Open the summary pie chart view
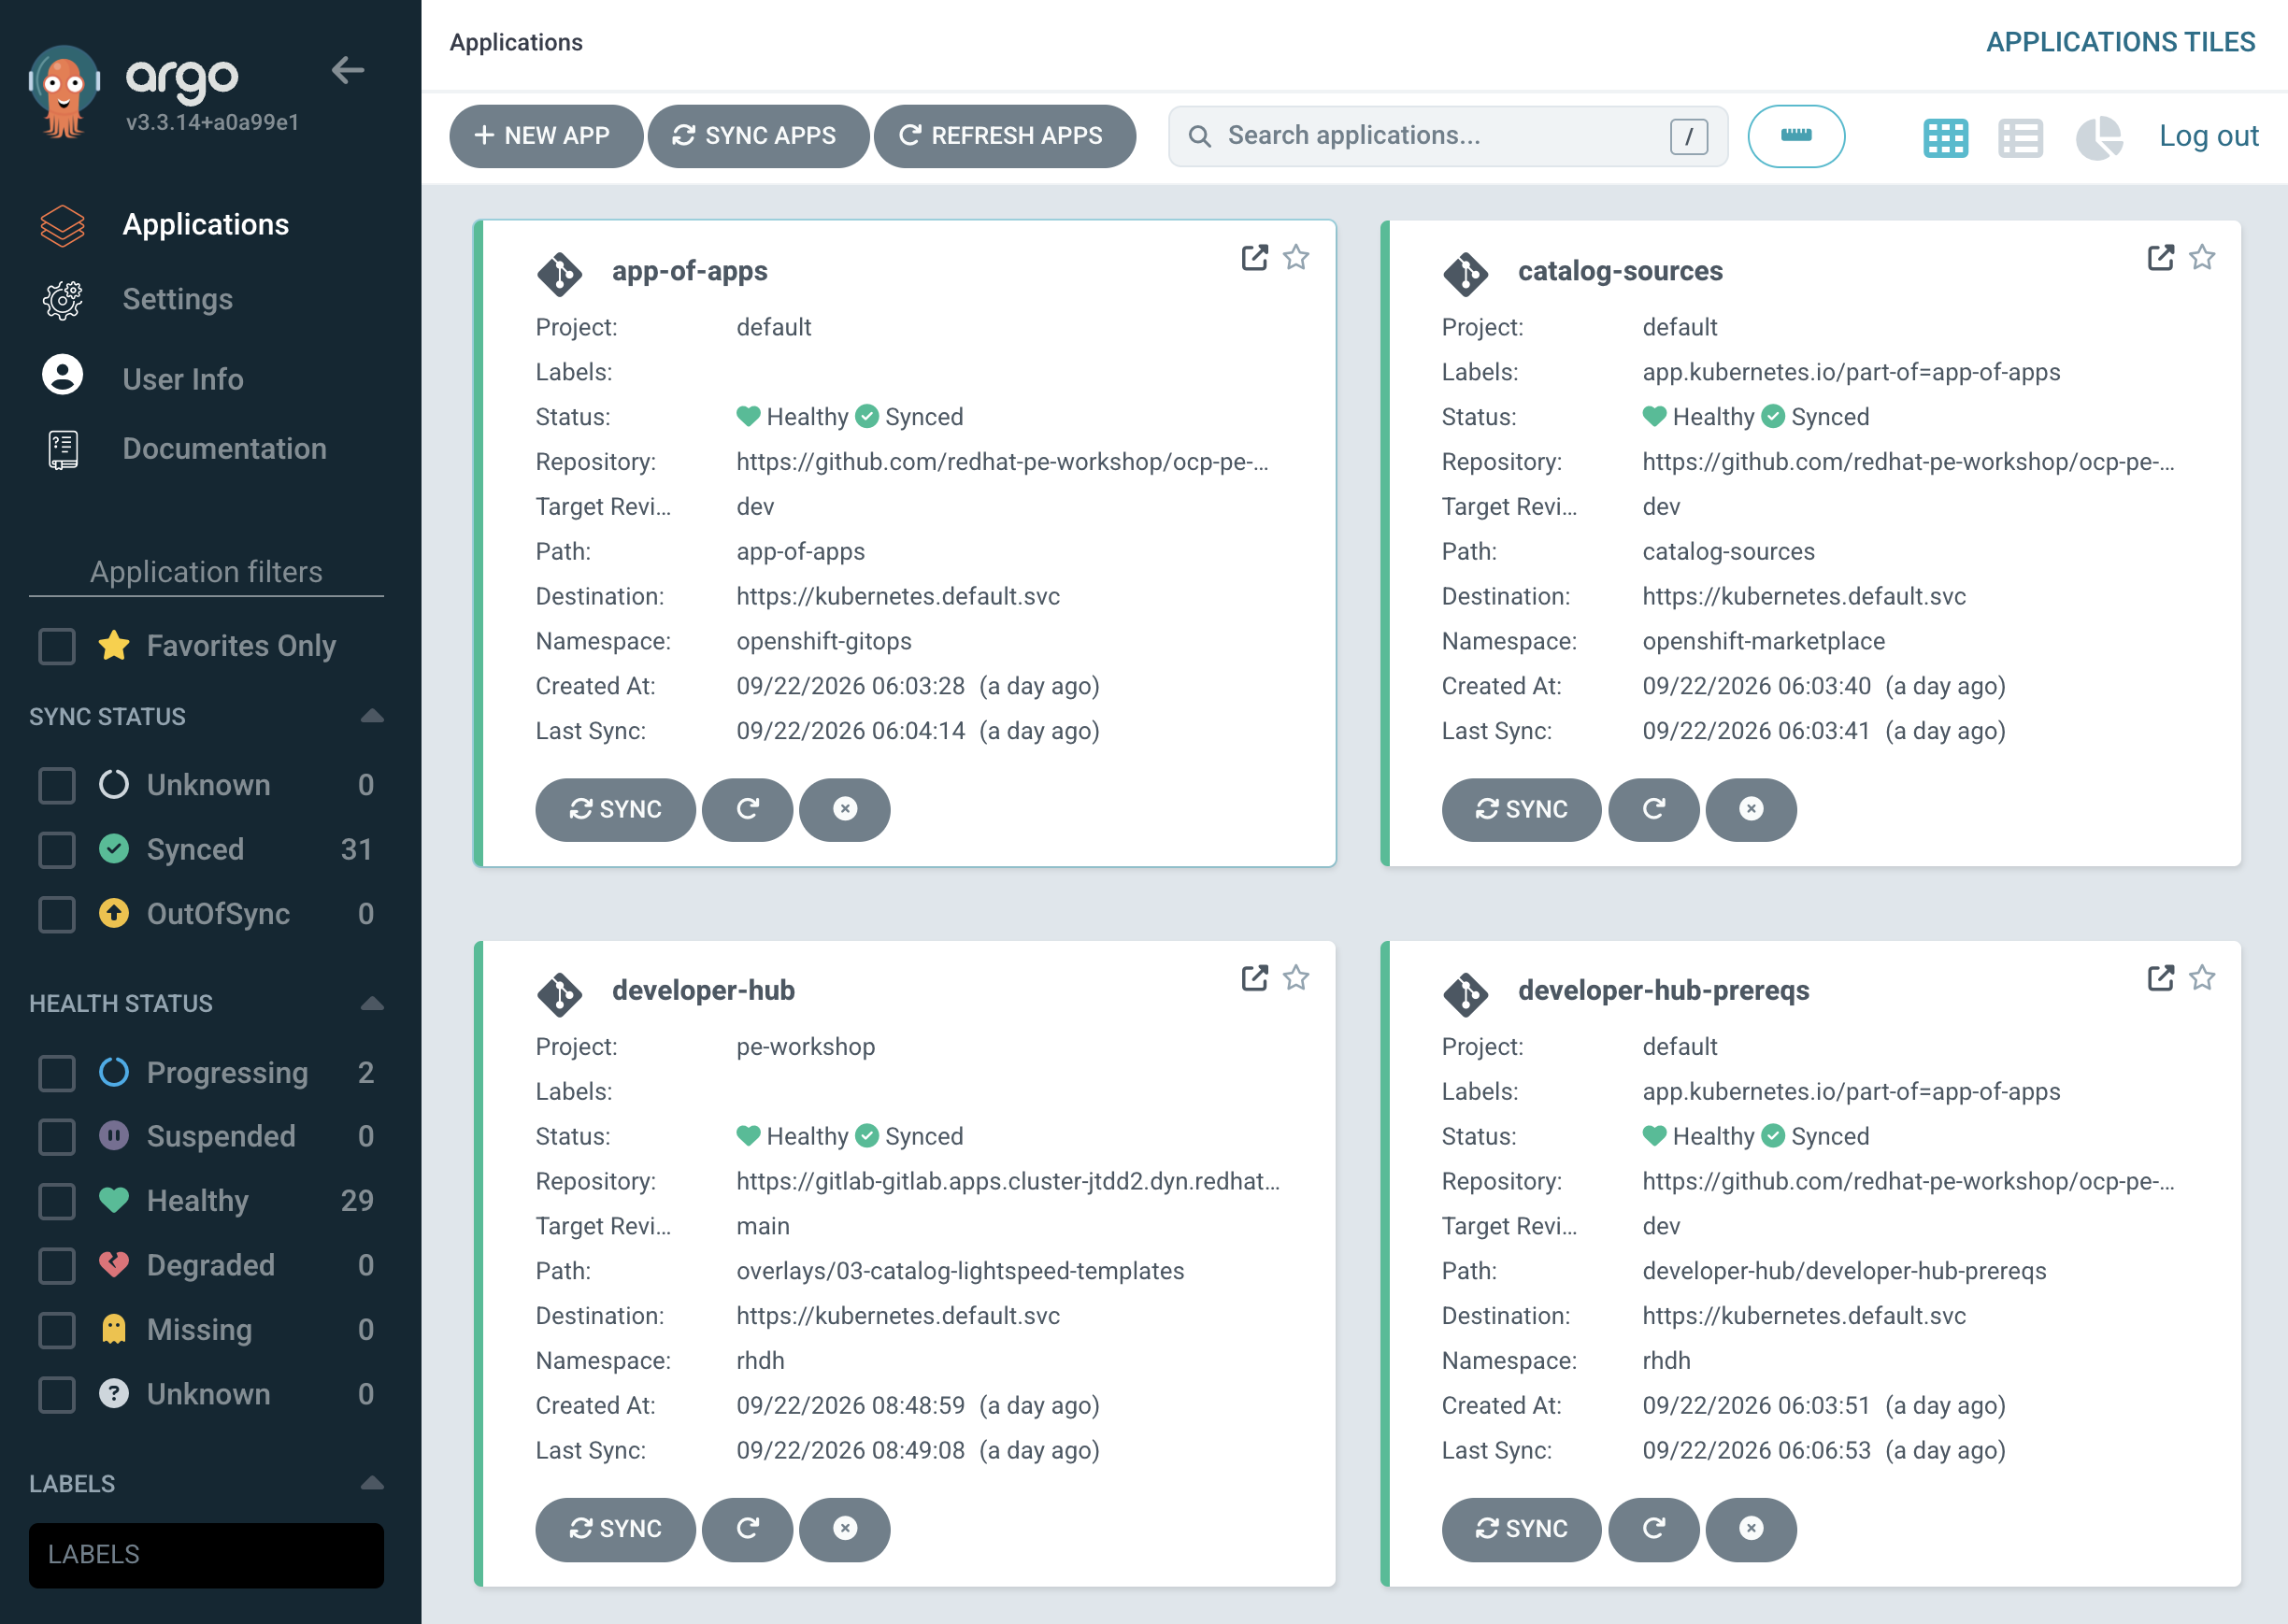 pos(2099,137)
